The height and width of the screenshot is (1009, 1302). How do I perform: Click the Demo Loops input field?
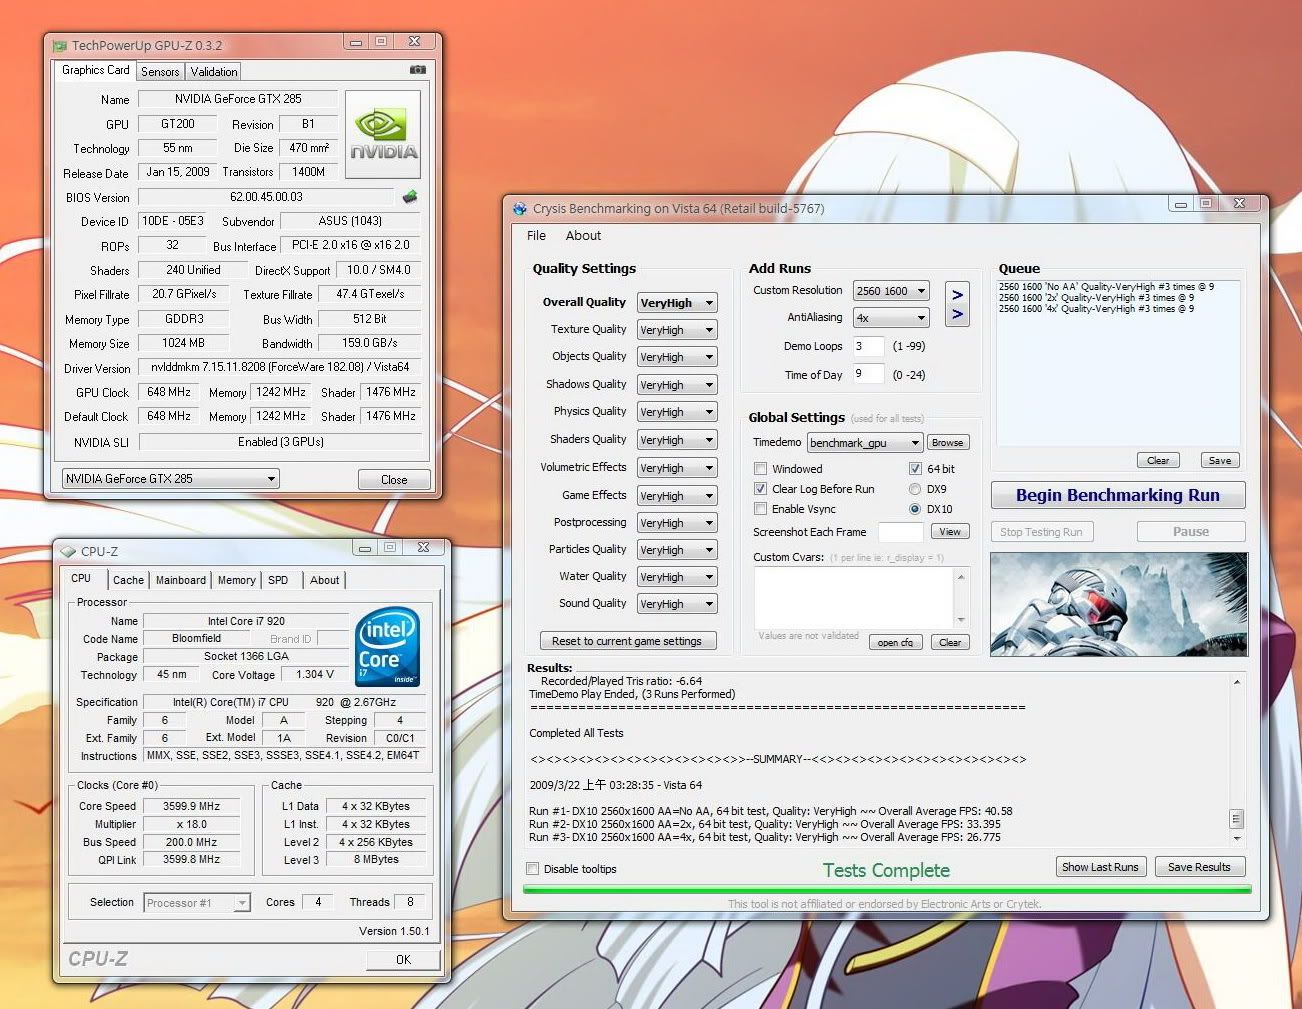(868, 346)
